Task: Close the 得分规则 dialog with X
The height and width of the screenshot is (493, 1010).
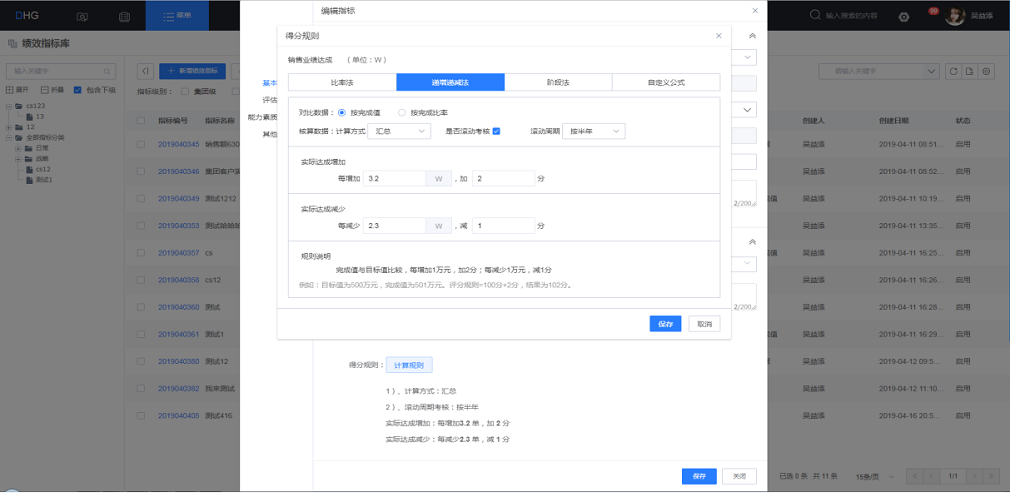Action: (718, 35)
